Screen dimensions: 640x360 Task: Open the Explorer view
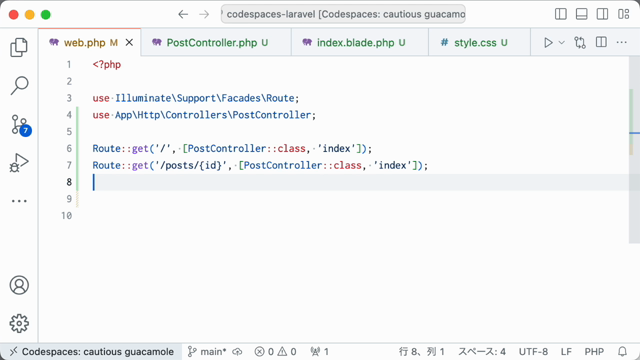tap(19, 47)
